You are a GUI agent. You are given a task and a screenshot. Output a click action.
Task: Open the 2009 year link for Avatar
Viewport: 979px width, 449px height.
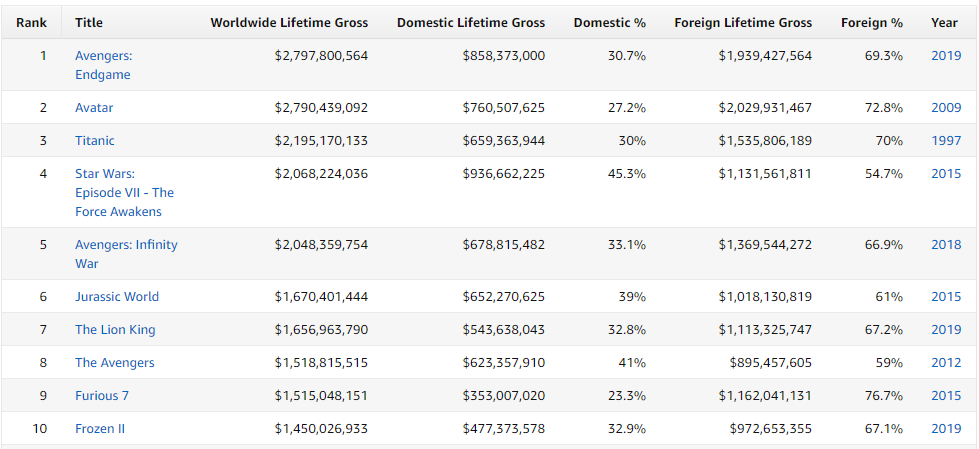click(947, 107)
